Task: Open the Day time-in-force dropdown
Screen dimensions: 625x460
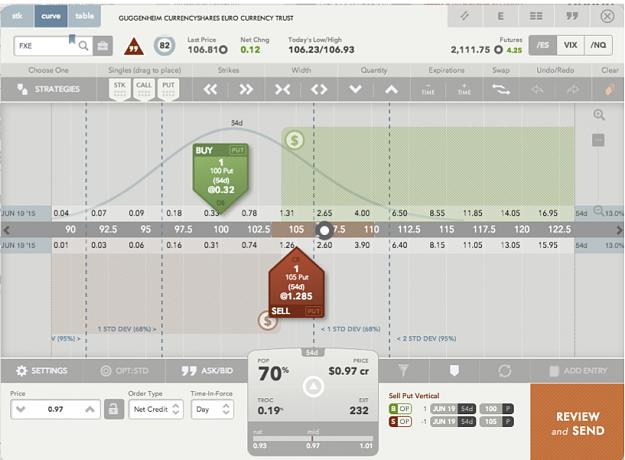Action: [x=212, y=409]
